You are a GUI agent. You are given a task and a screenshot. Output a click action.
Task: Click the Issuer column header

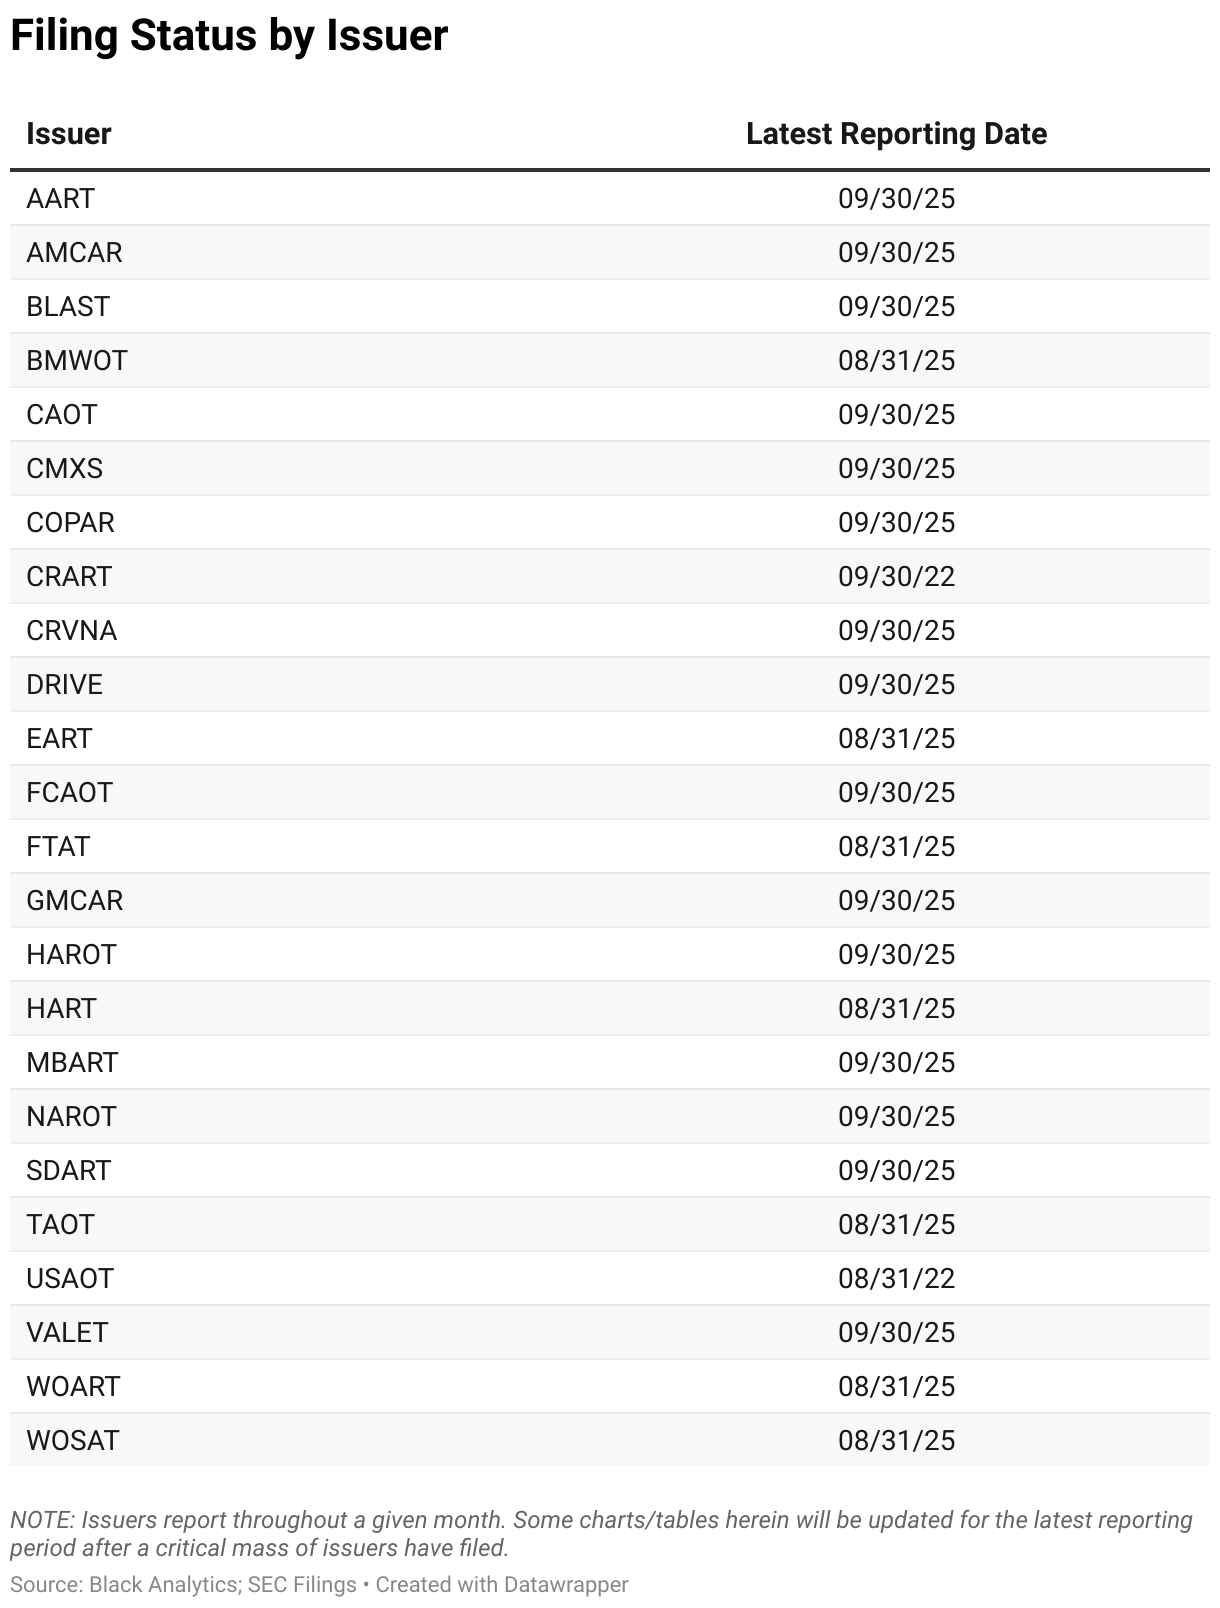pos(68,134)
